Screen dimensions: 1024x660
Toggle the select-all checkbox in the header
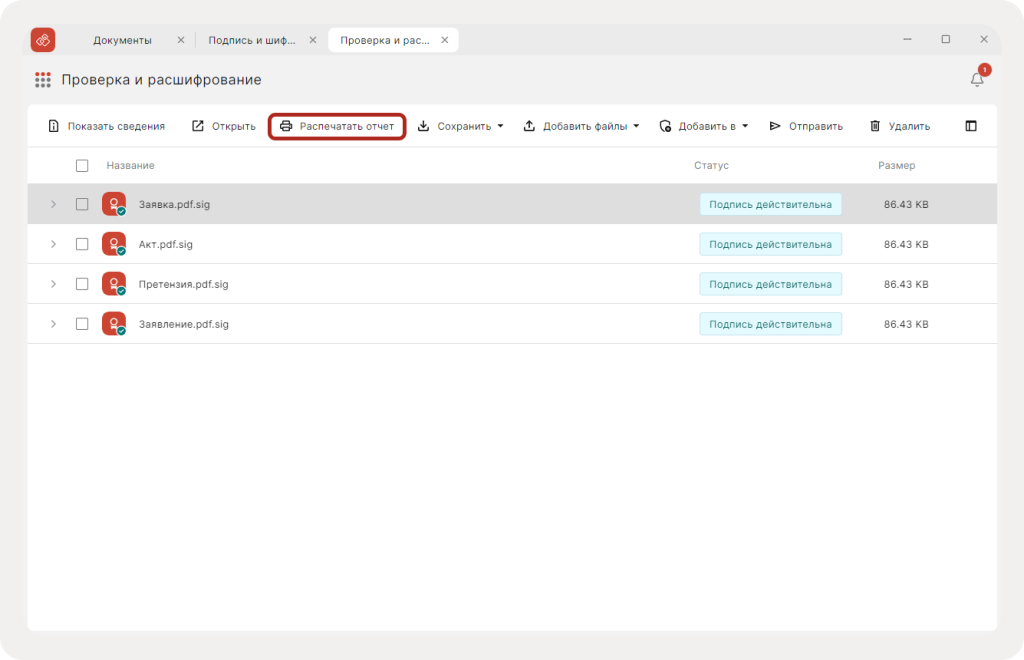[x=82, y=165]
